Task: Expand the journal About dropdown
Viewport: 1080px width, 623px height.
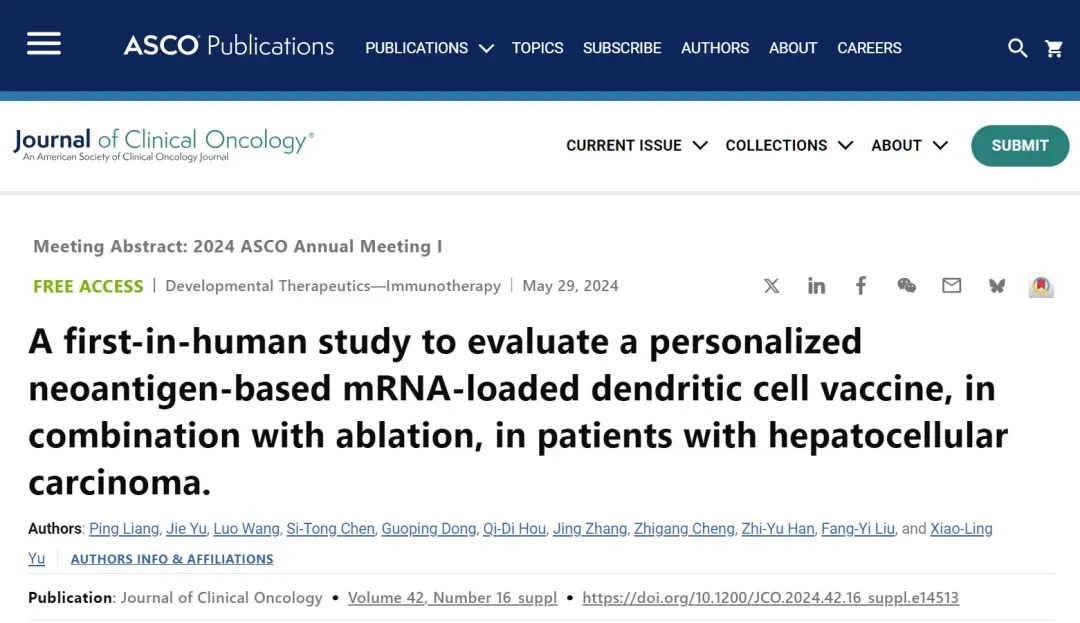Action: point(909,145)
